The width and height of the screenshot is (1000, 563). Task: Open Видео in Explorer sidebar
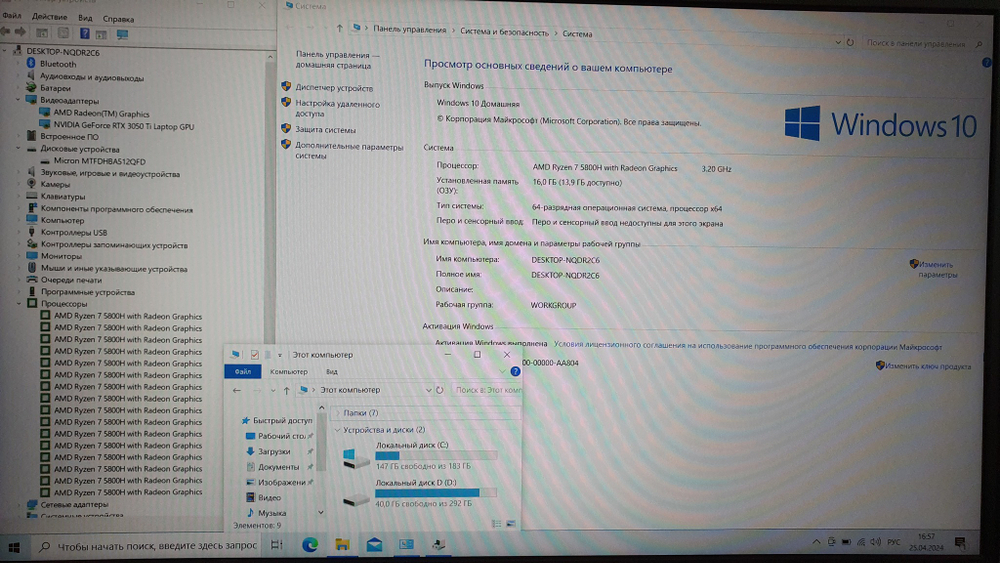(x=269, y=498)
